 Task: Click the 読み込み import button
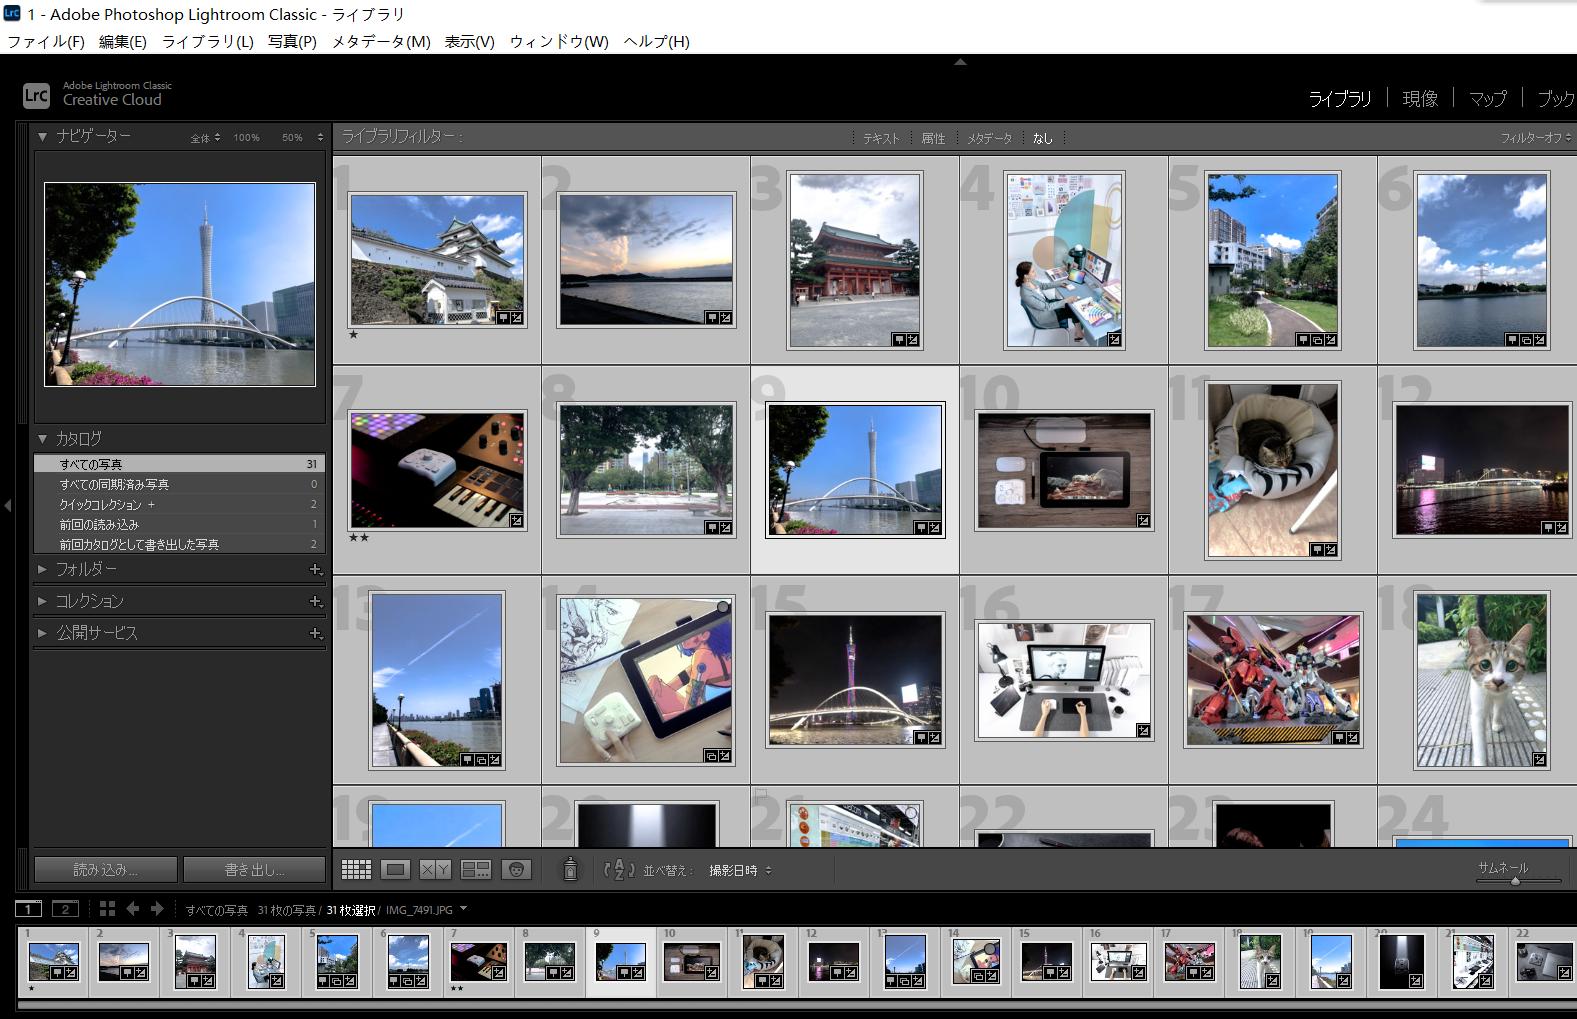[105, 869]
